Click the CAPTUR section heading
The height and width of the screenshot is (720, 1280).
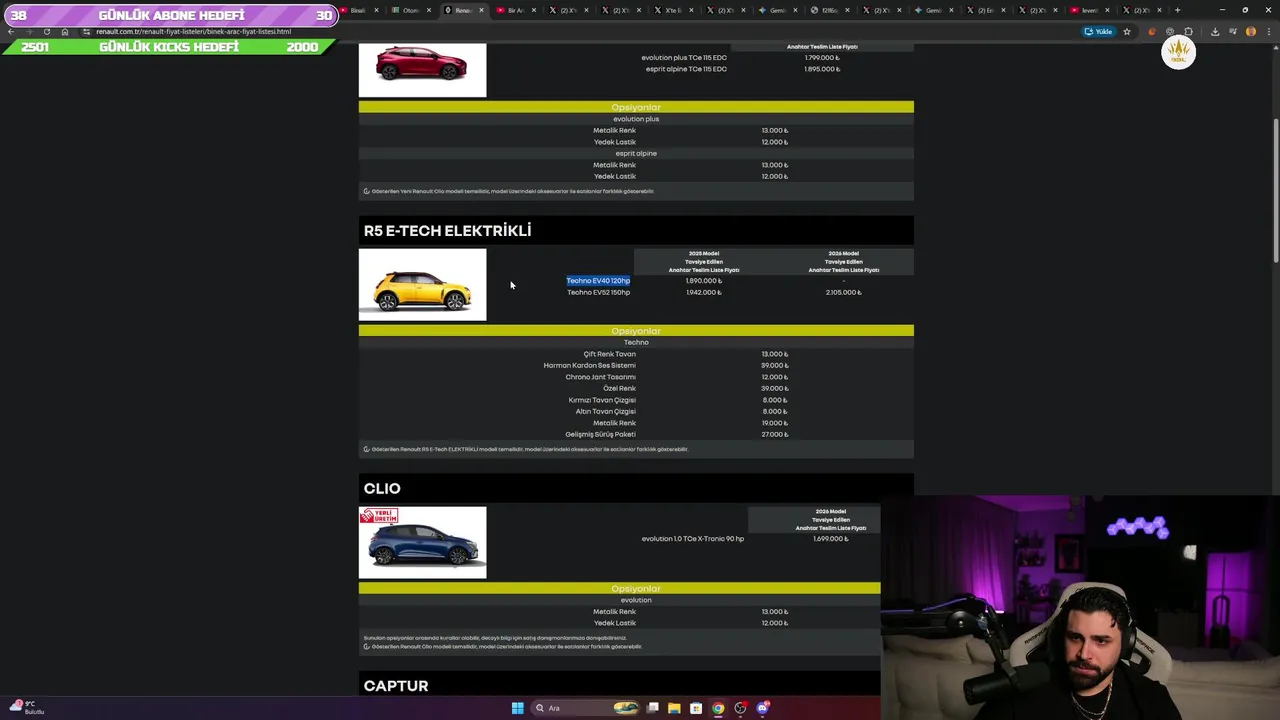[x=396, y=686]
